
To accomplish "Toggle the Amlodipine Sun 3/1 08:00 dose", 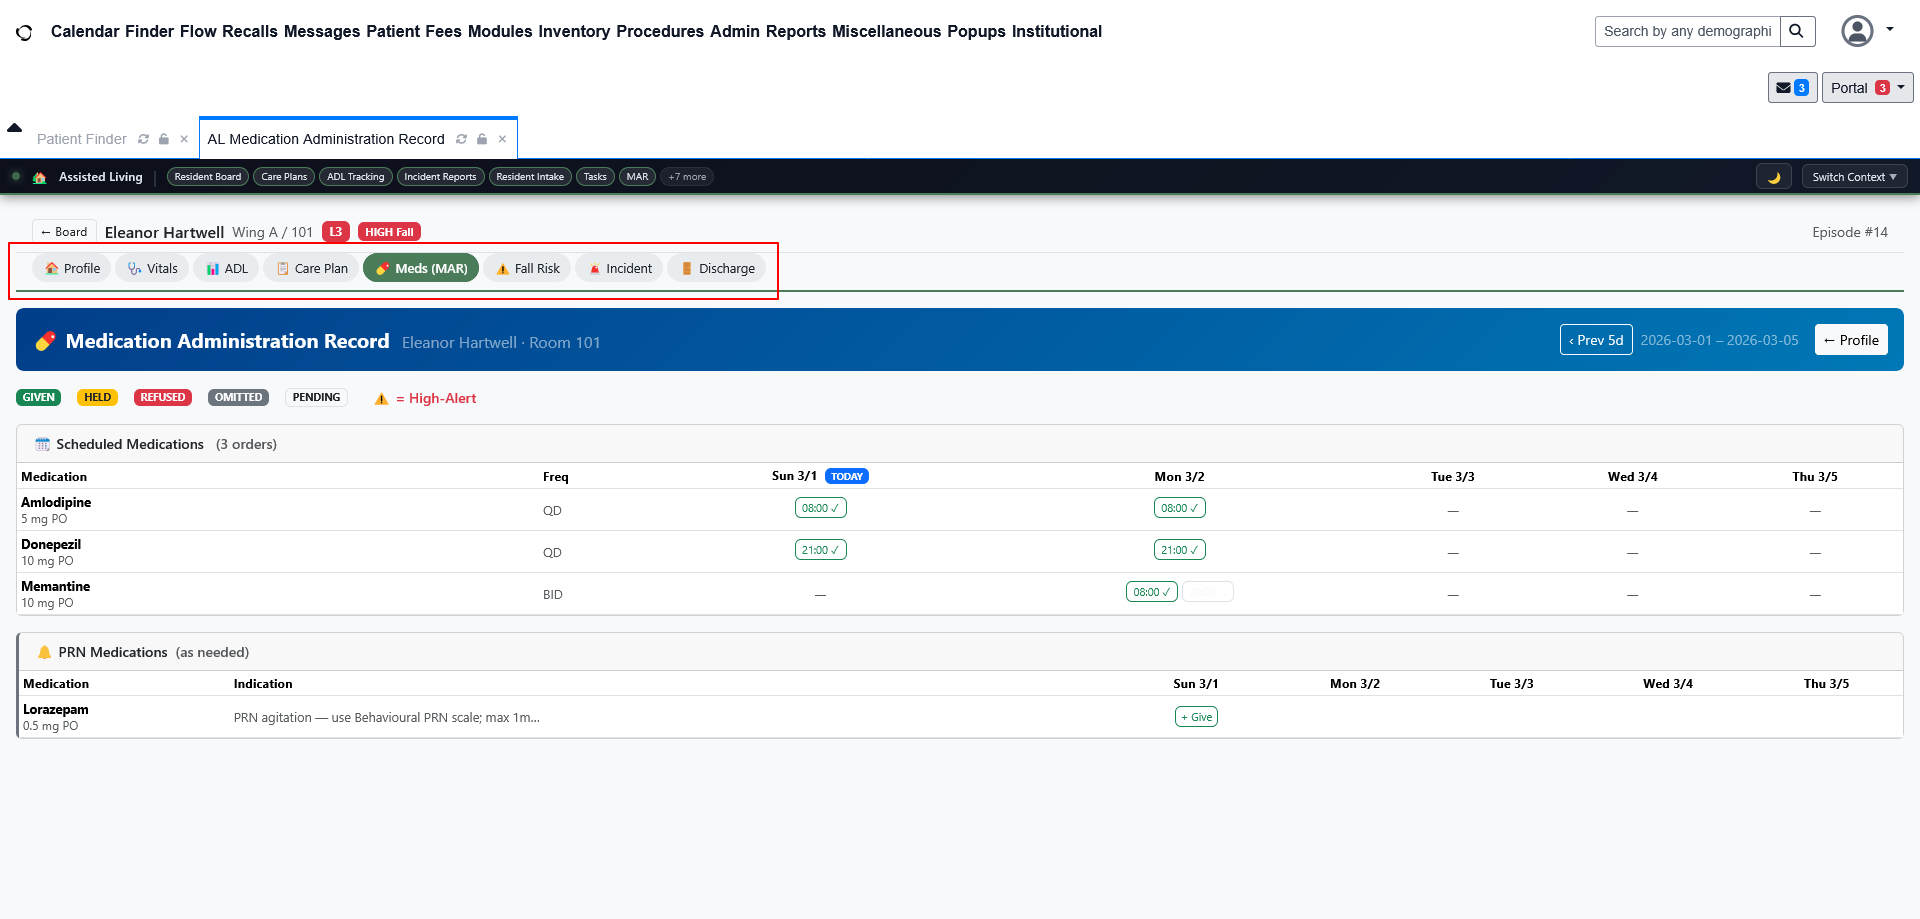I will [x=820, y=508].
